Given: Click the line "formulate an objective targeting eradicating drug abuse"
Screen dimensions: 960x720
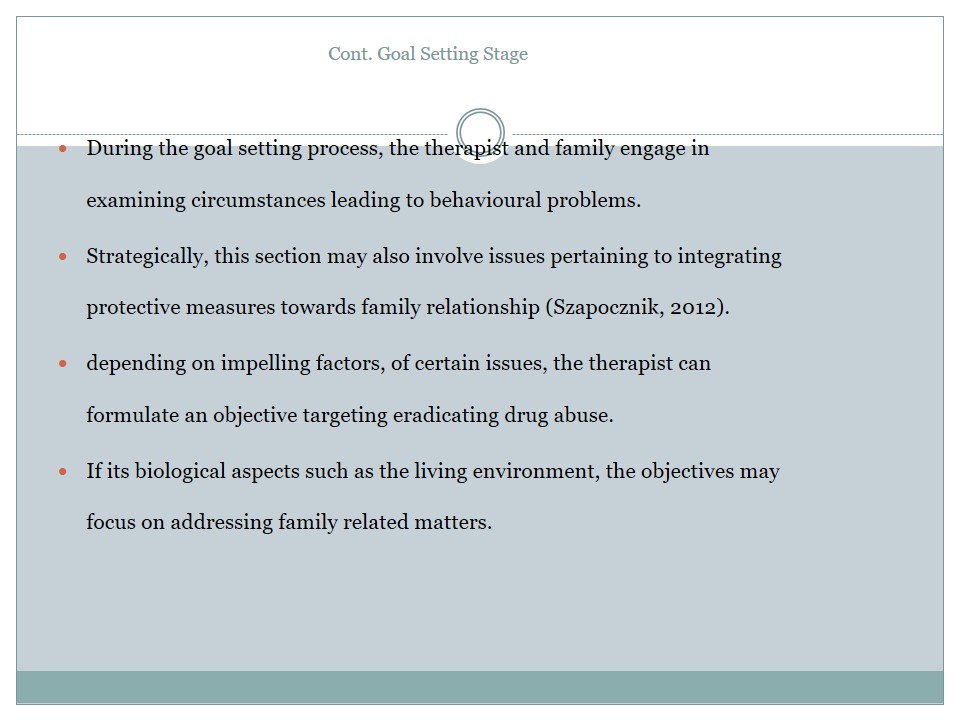Looking at the screenshot, I should [349, 415].
